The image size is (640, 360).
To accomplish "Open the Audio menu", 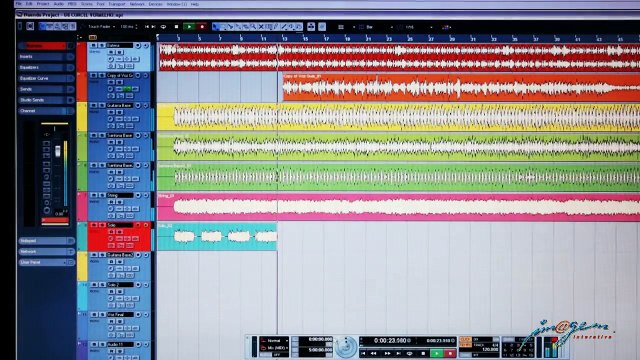I will (59, 4).
